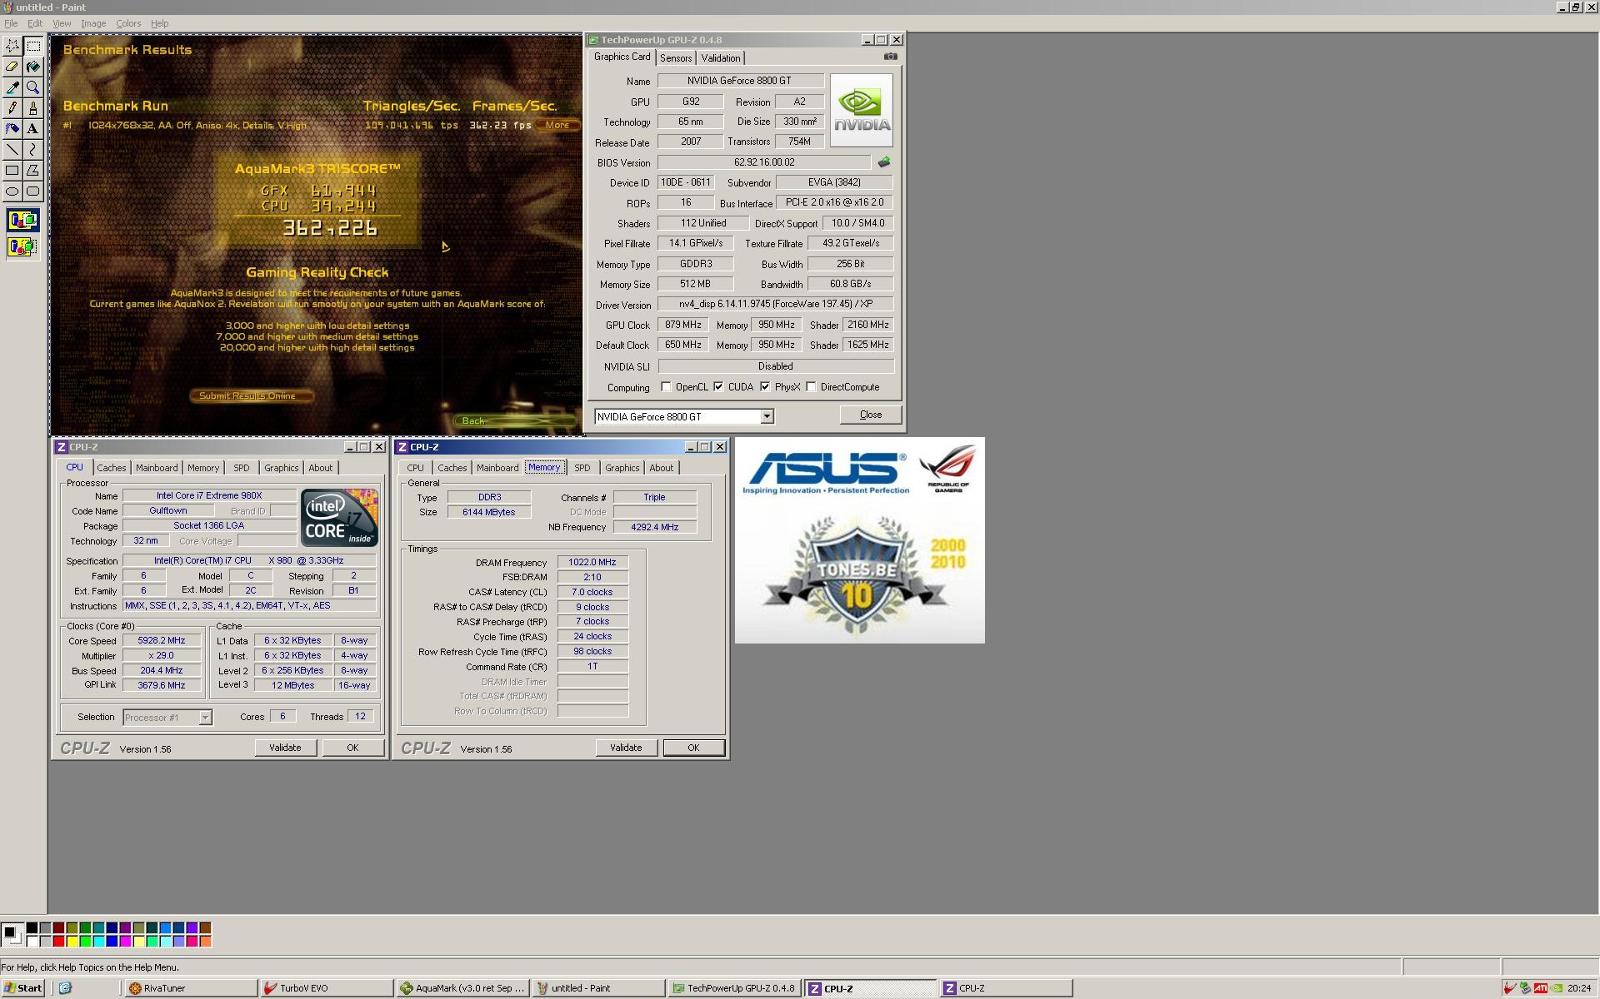Toggle the CUDA checkbox in GPU-Z
The image size is (1600, 999).
[x=718, y=387]
